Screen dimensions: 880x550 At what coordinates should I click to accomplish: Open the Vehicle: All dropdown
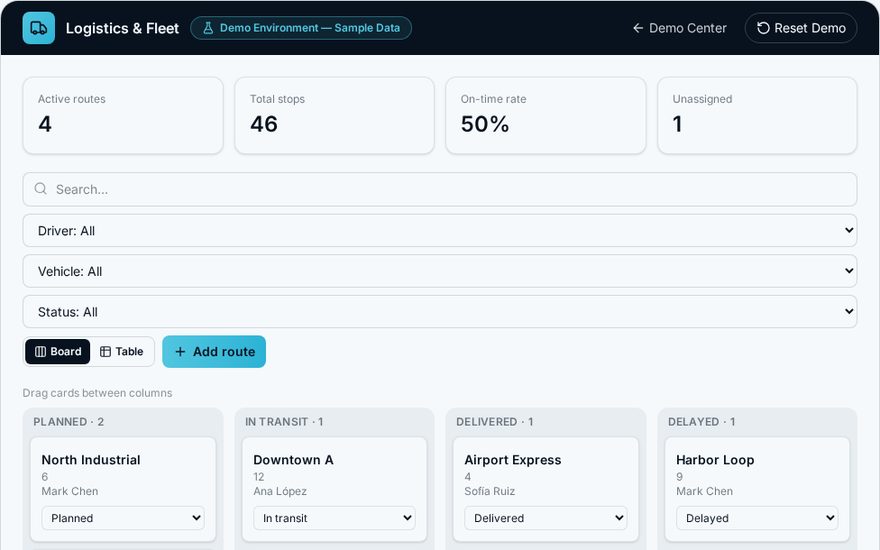tap(439, 271)
